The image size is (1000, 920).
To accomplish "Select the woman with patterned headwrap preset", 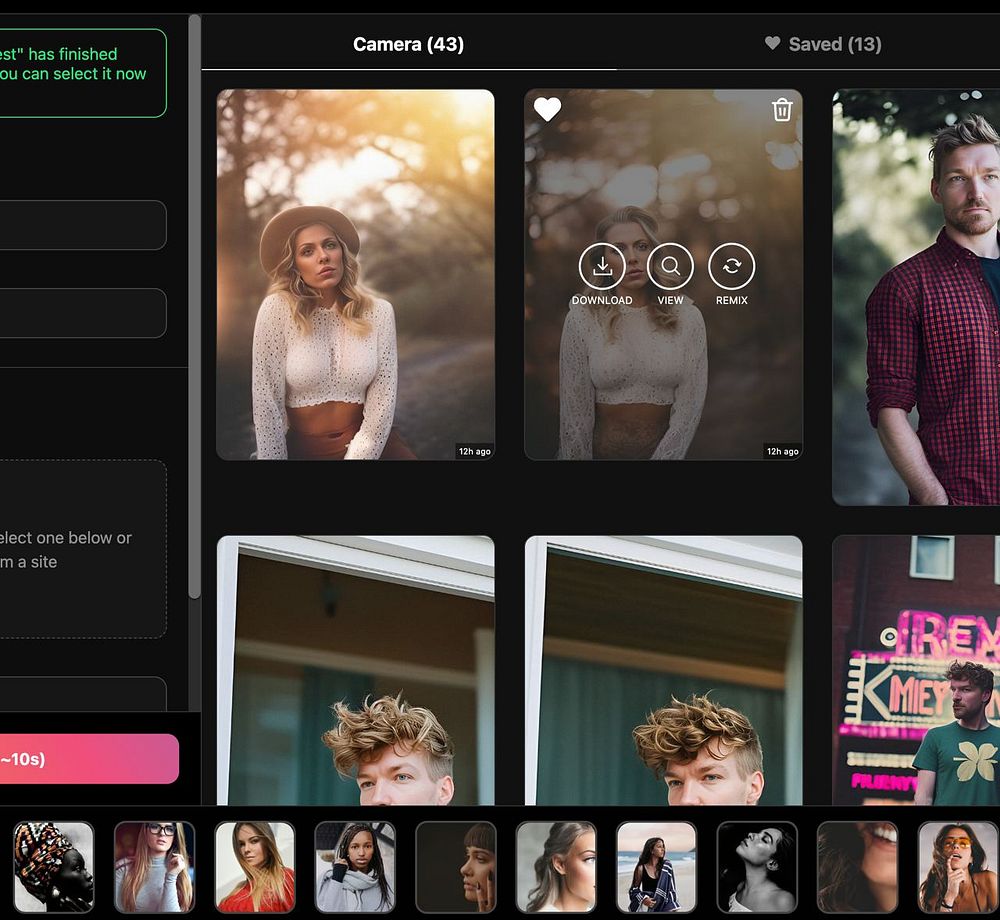I will (54, 867).
